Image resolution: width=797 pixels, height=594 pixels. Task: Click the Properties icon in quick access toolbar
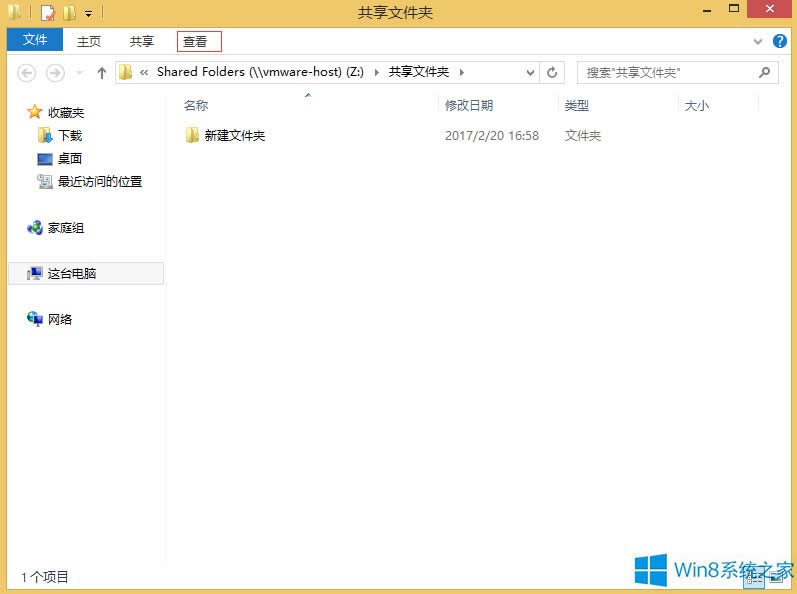pyautogui.click(x=47, y=13)
